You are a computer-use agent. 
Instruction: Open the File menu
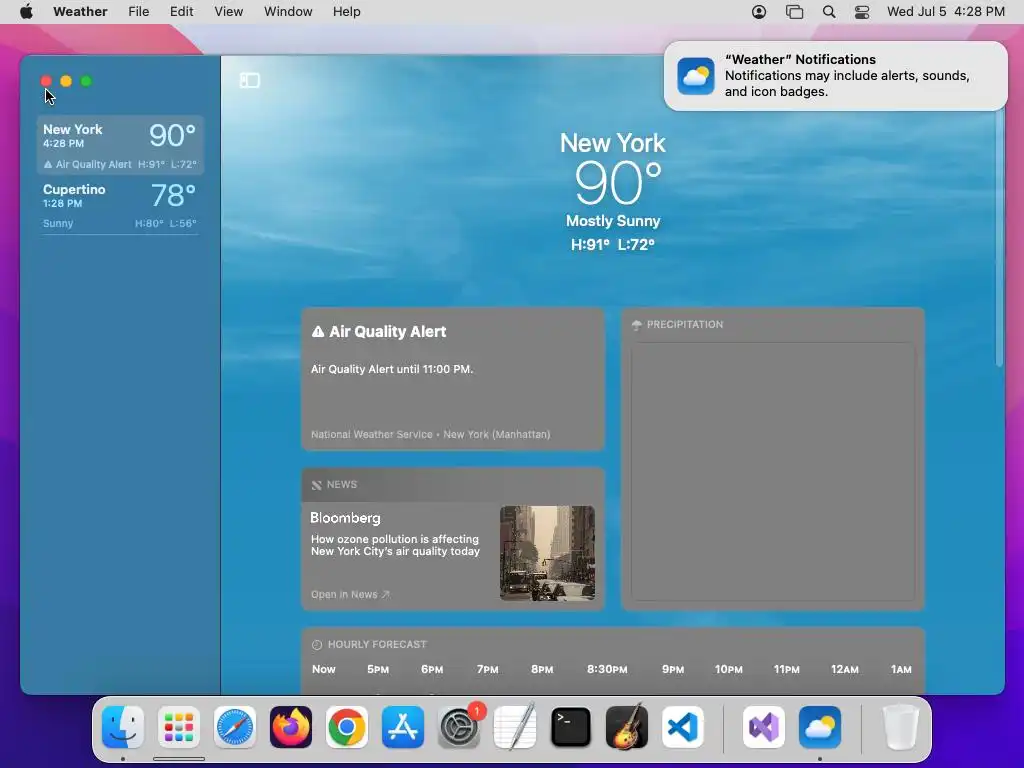click(x=138, y=12)
